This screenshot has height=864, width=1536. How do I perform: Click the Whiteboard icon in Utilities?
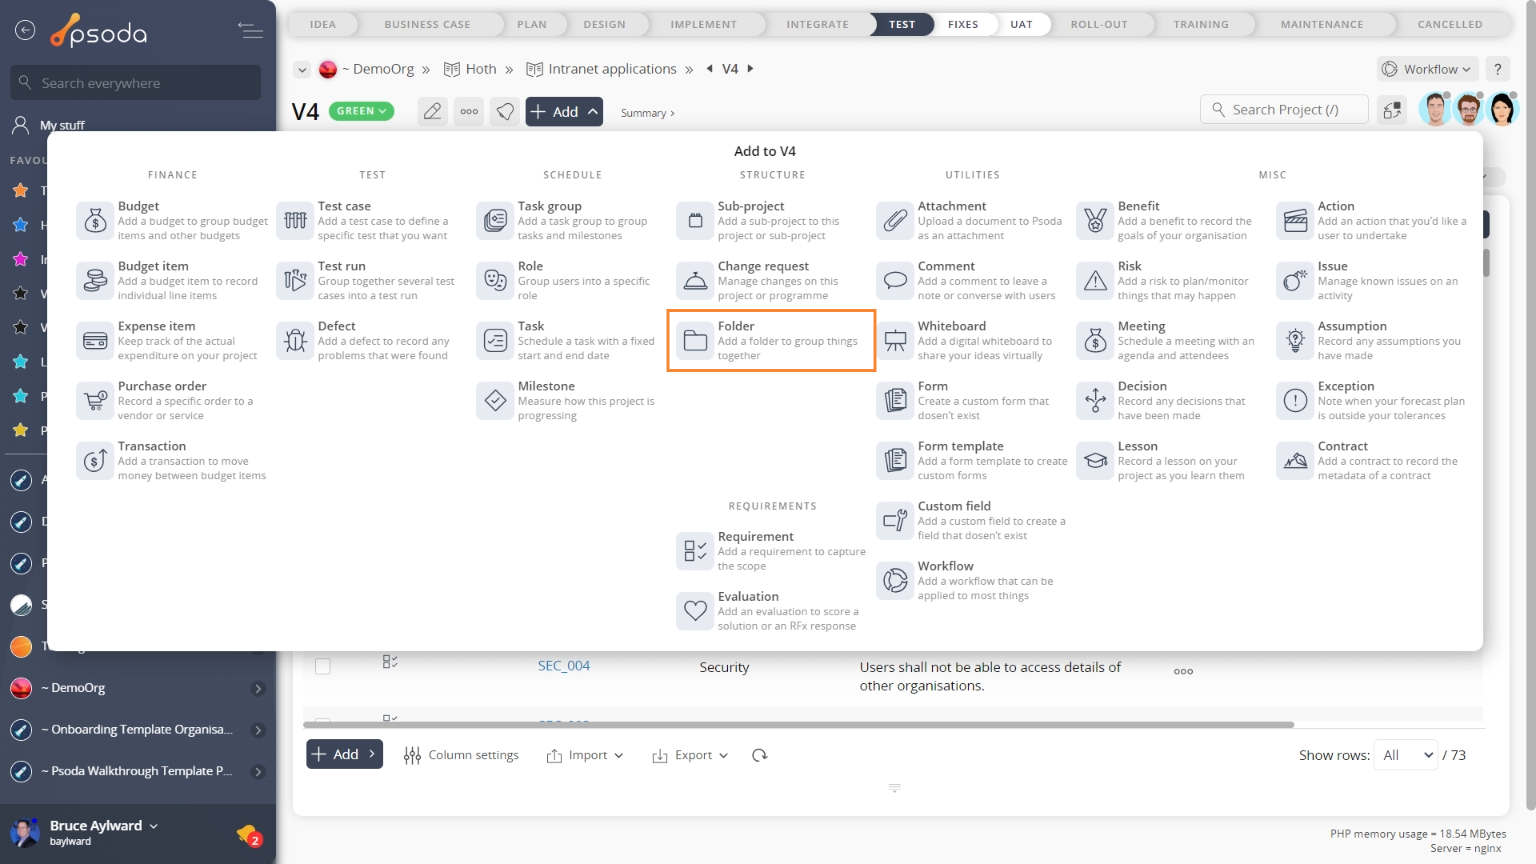click(895, 340)
